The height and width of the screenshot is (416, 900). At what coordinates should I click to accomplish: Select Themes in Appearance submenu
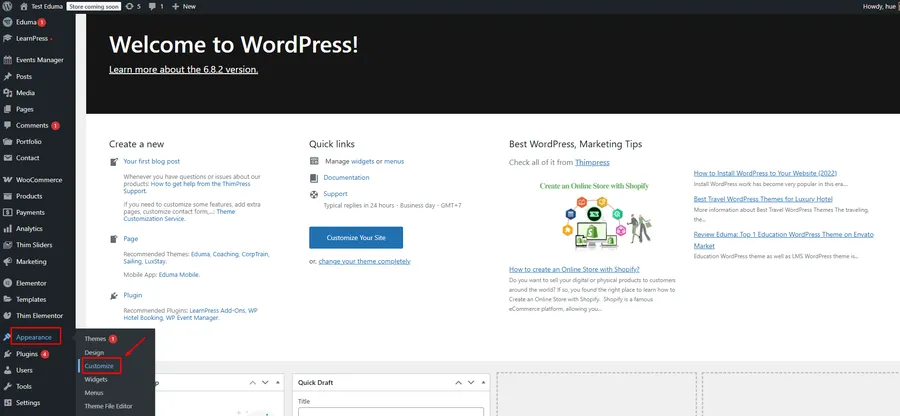point(96,339)
